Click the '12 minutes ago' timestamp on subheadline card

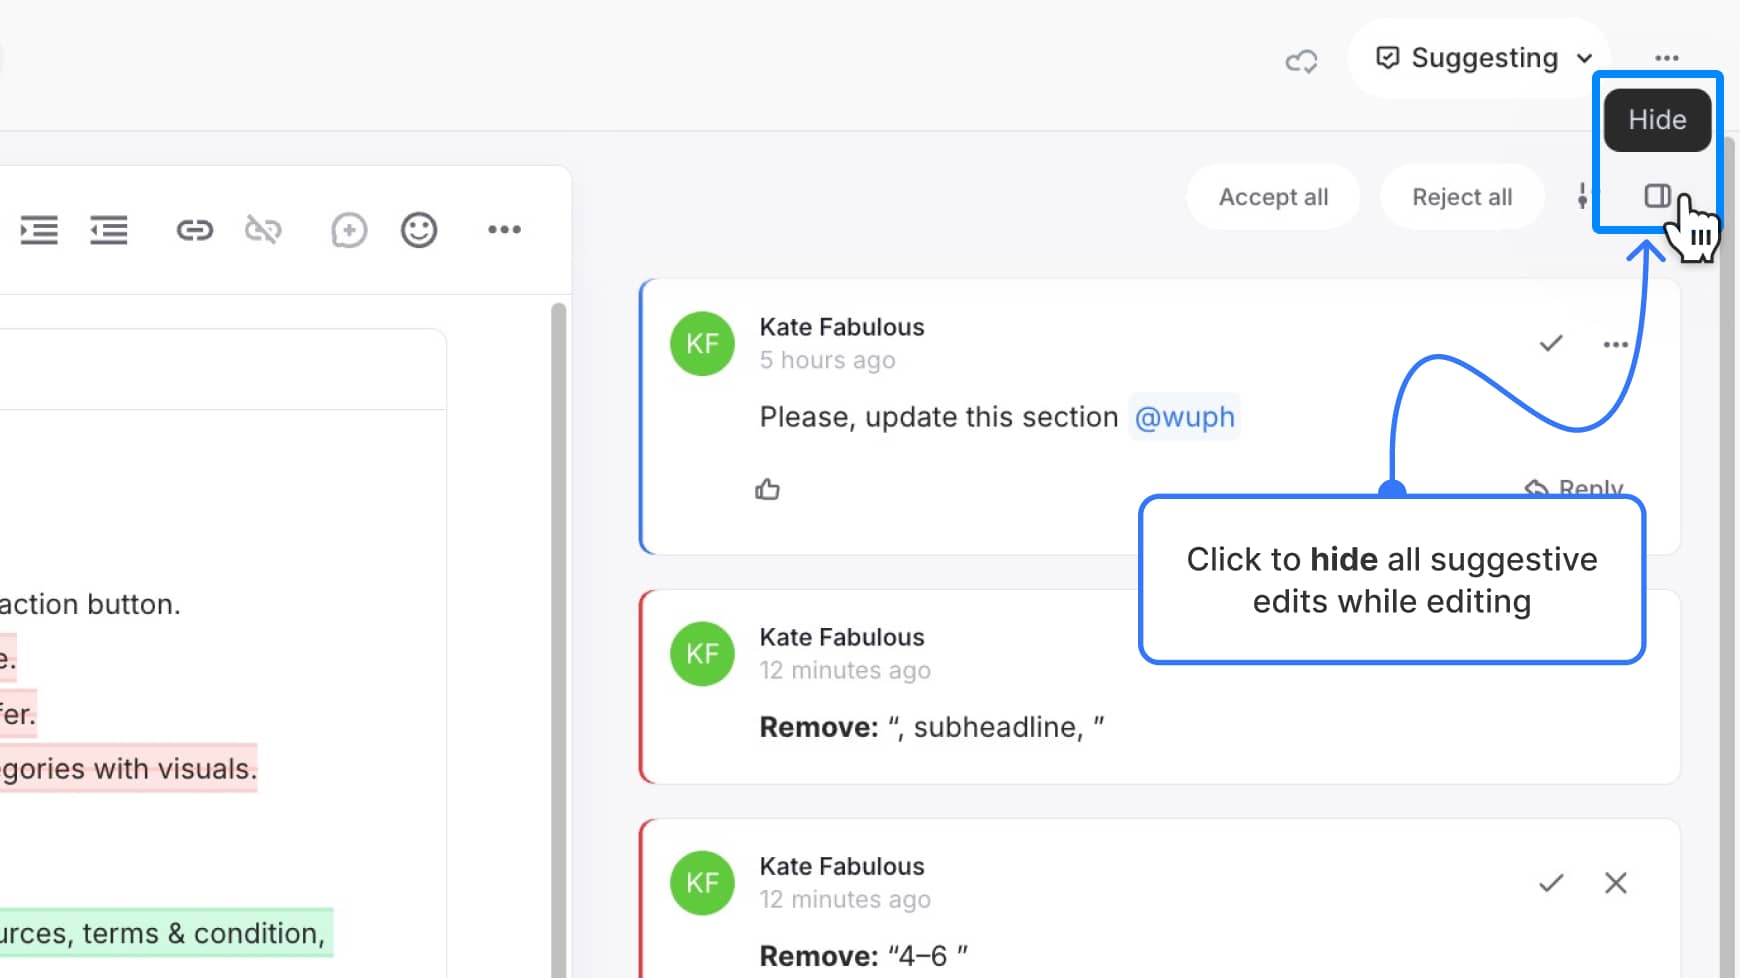(845, 670)
